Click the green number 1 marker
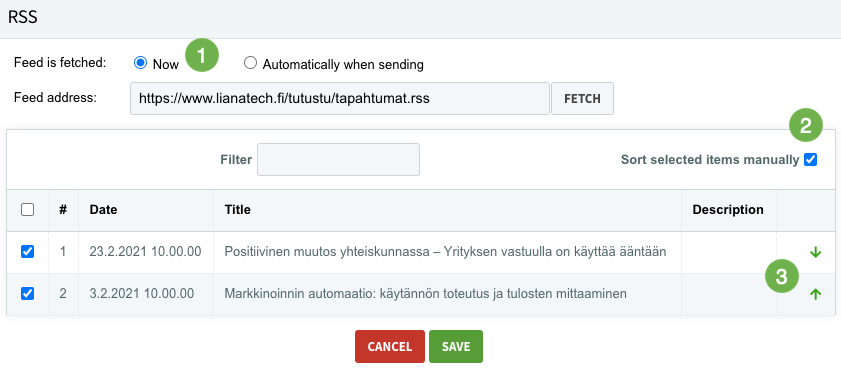This screenshot has height=373, width=841. point(202,55)
